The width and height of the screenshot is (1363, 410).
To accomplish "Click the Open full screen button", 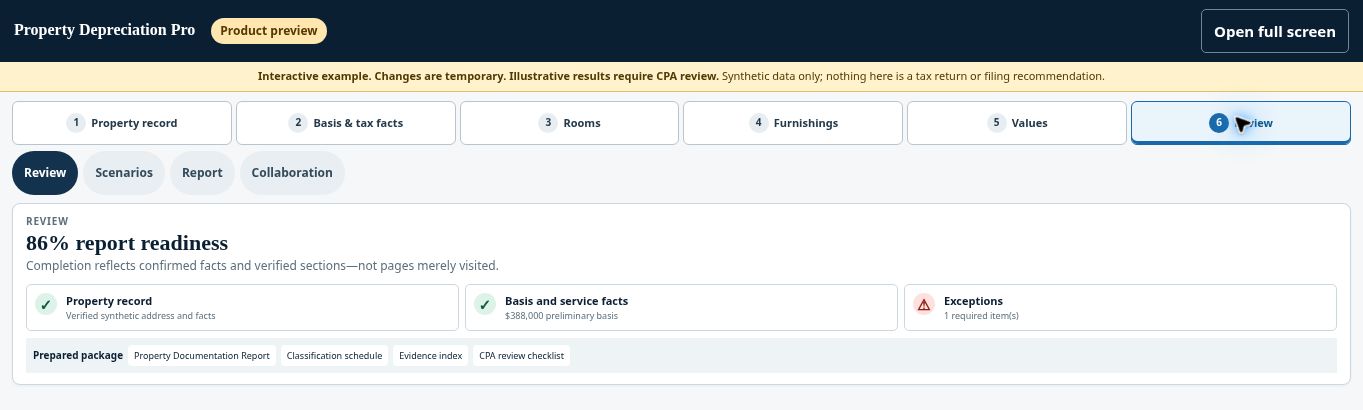I will [1275, 31].
